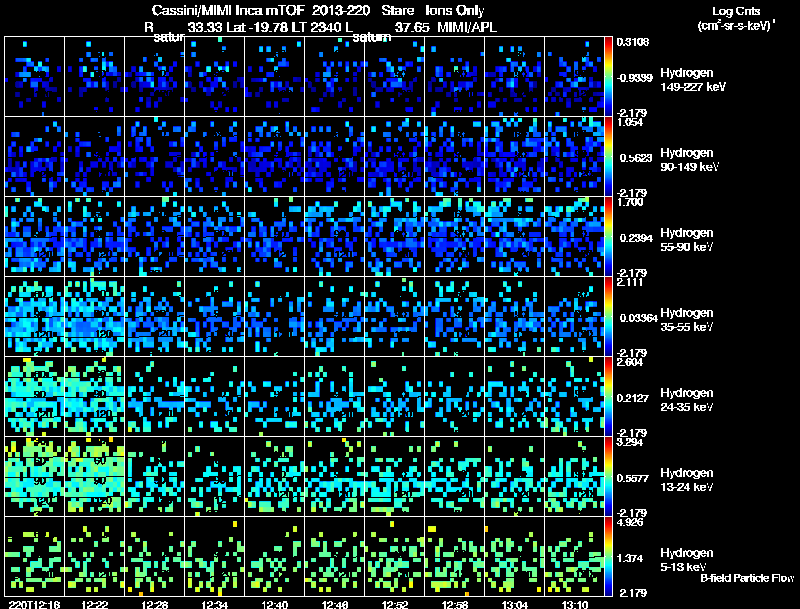Click the '33.33' R value in header
800x609 pixels.
(x=205, y=27)
